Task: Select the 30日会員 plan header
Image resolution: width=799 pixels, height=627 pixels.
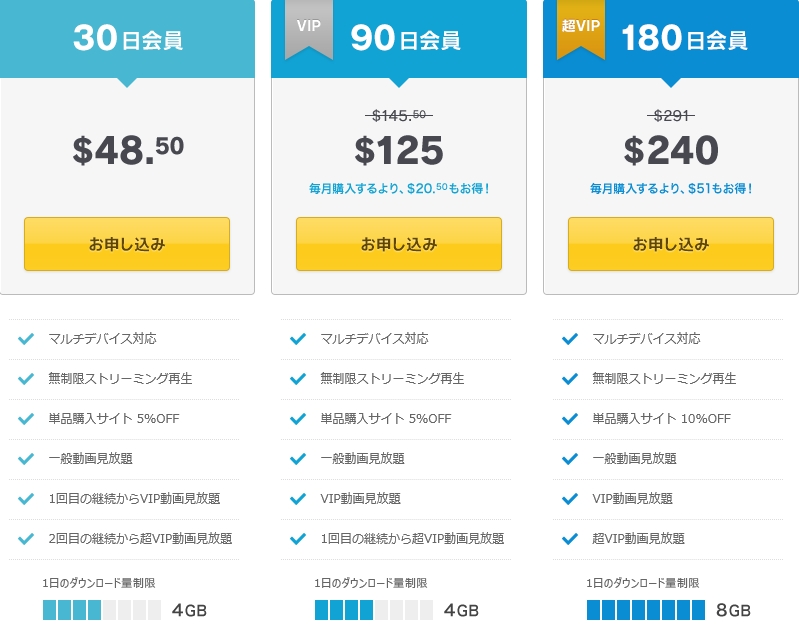Action: point(127,39)
